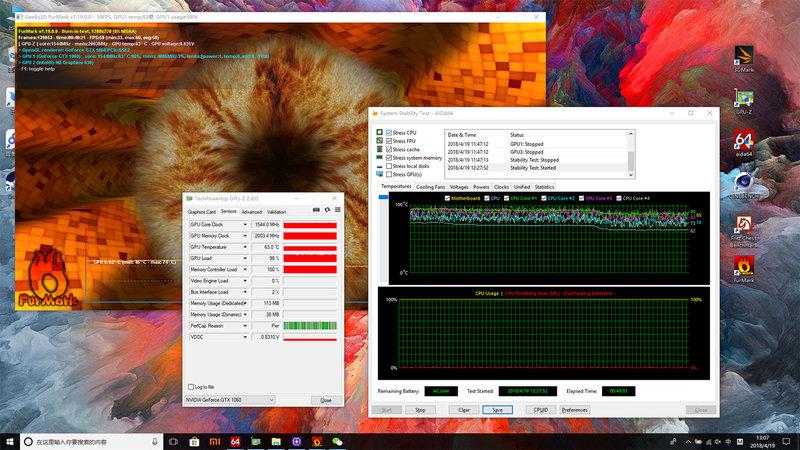Toggle CPU Core #2 graph checkbox
800x450 pixels.
544,198
